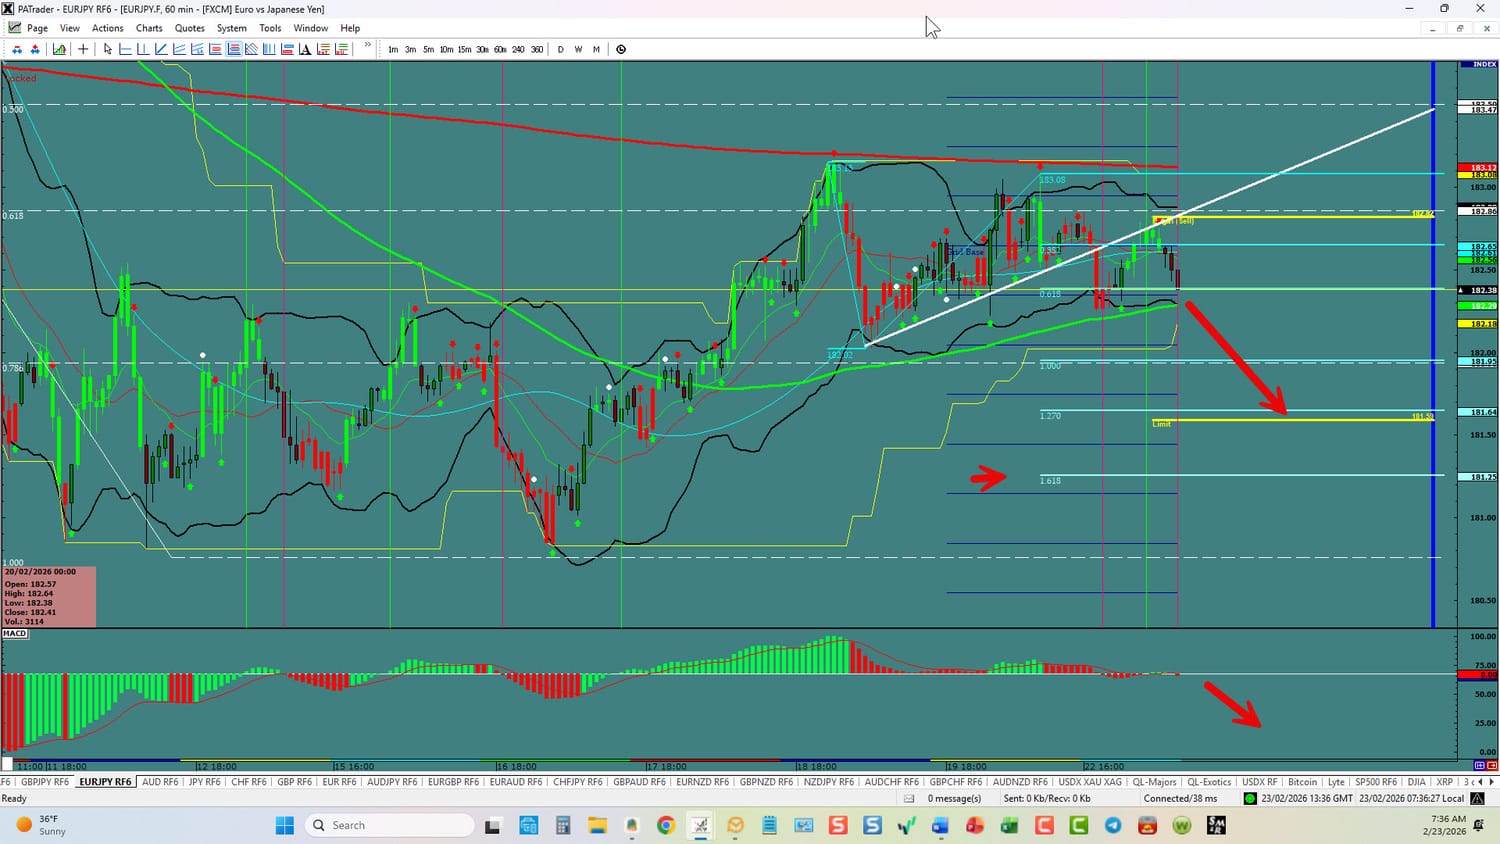1500x844 pixels.
Task: Click the MACD indicator label
Action: coord(15,633)
